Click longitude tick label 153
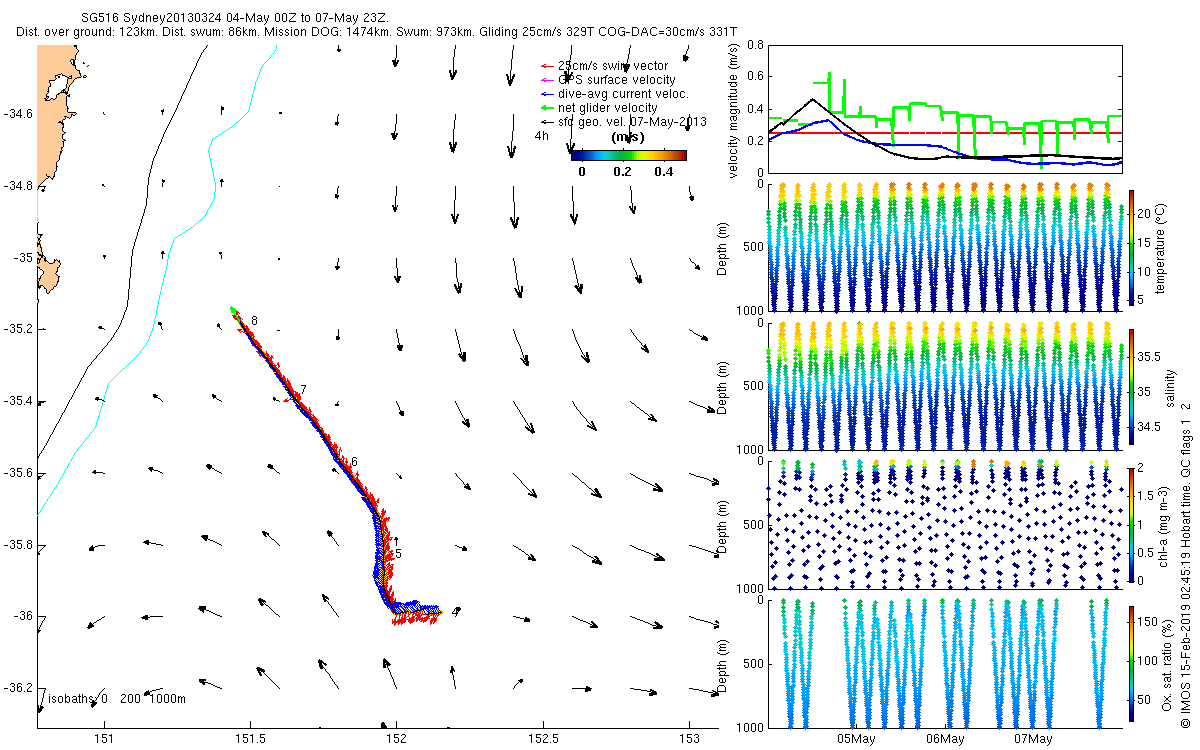 [690, 738]
